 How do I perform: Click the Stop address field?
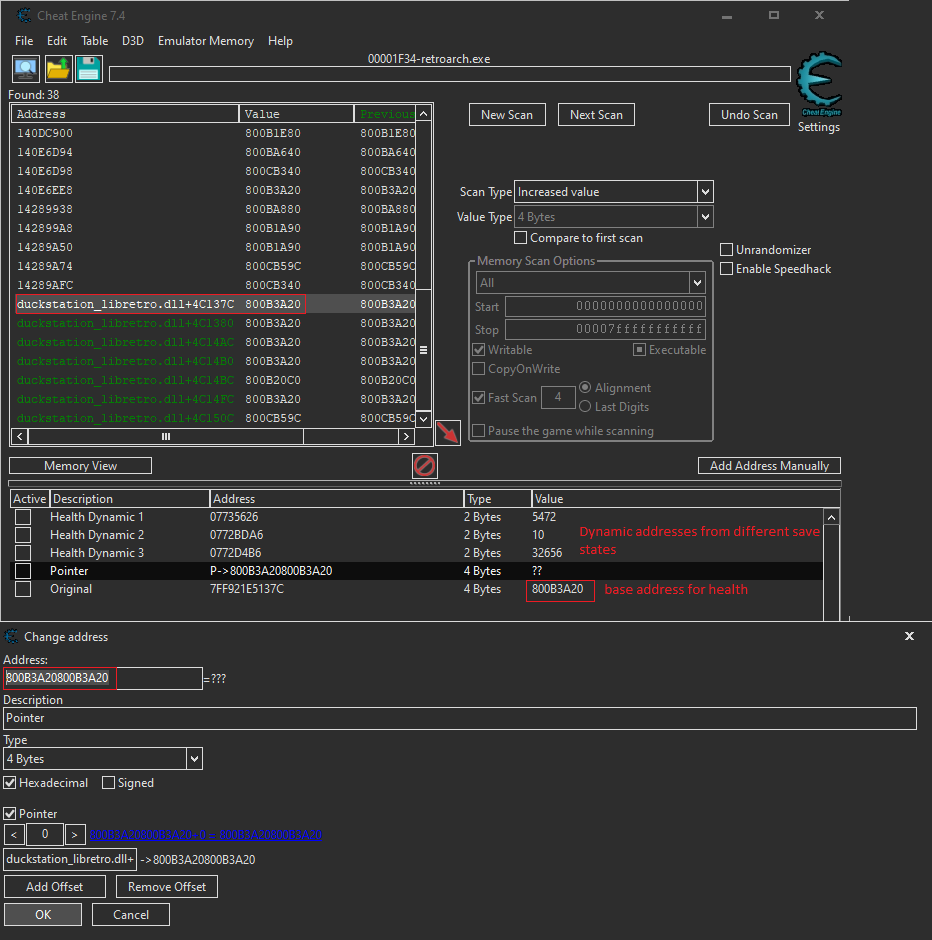(605, 329)
